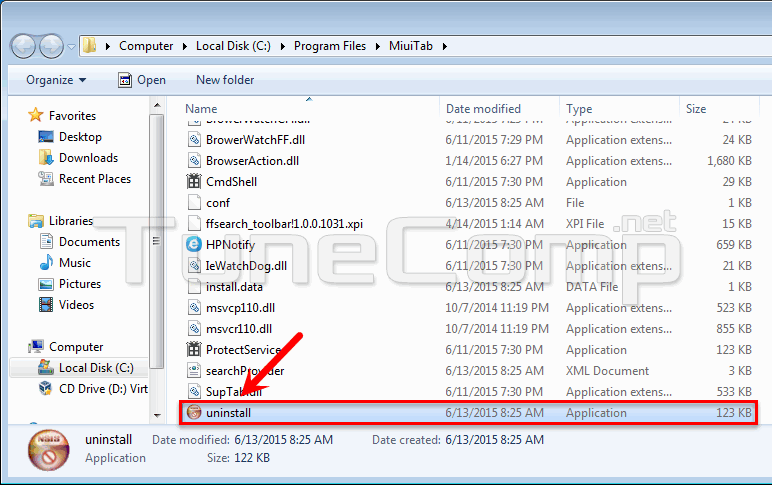This screenshot has height=485, width=772.
Task: Select the install.data file icon
Action: click(194, 287)
